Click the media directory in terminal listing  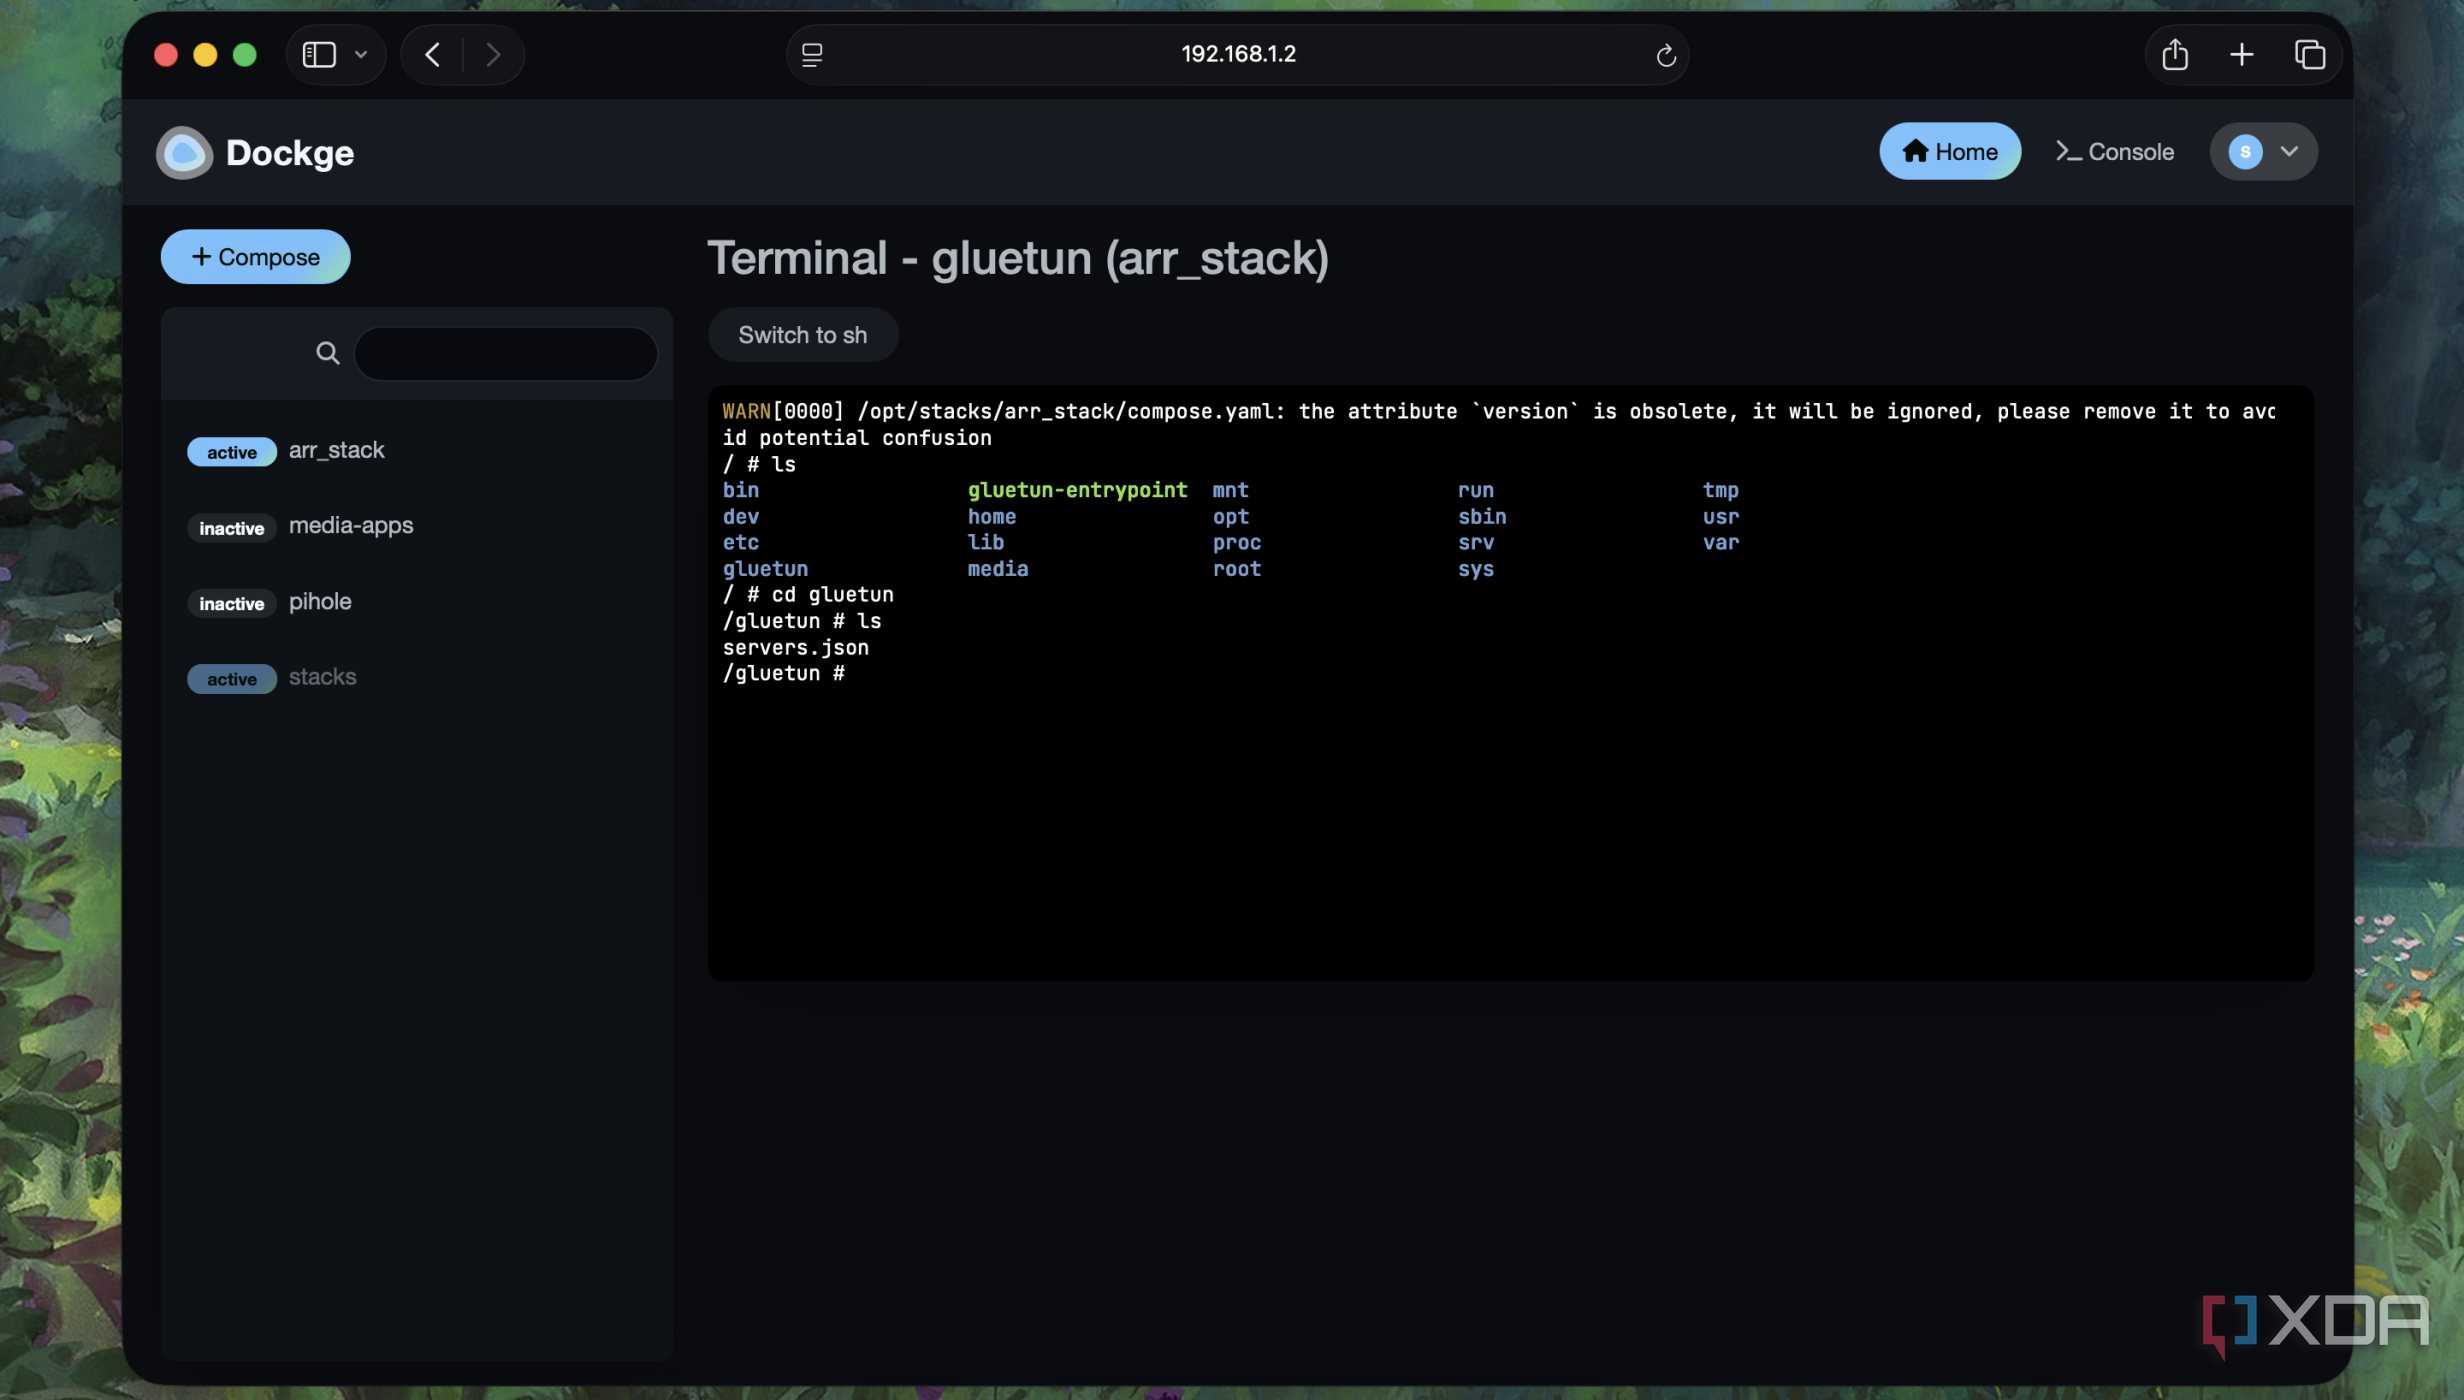tap(998, 568)
